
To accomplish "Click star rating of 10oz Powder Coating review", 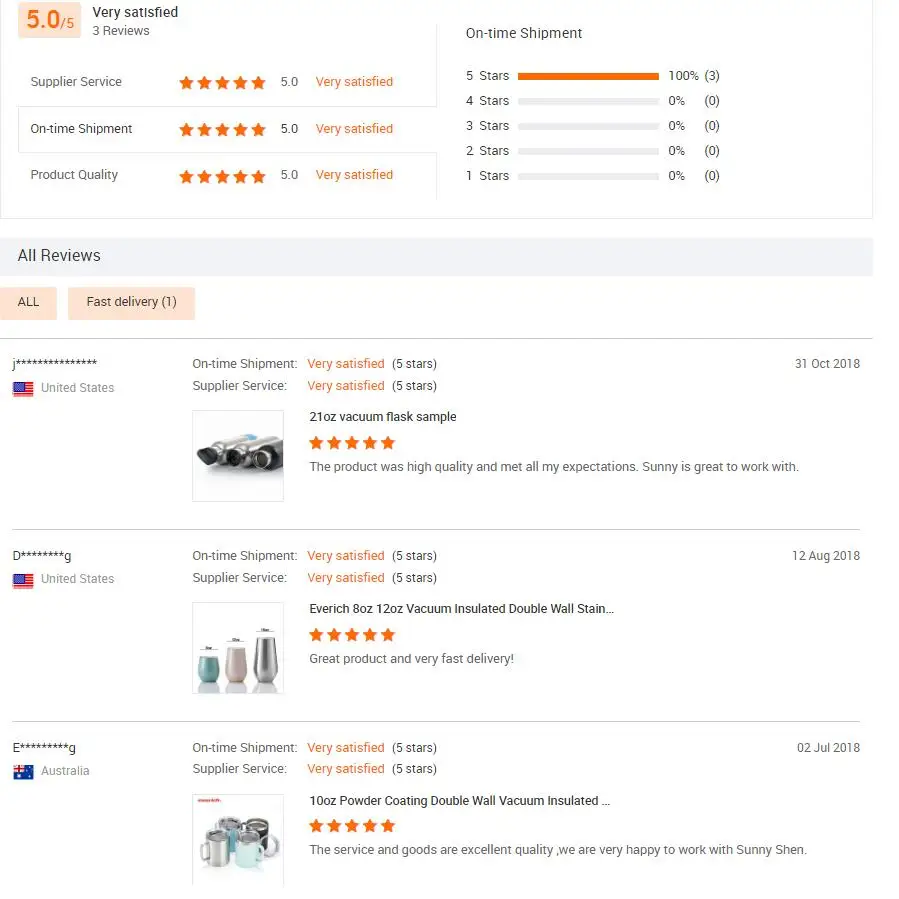I will [x=352, y=826].
